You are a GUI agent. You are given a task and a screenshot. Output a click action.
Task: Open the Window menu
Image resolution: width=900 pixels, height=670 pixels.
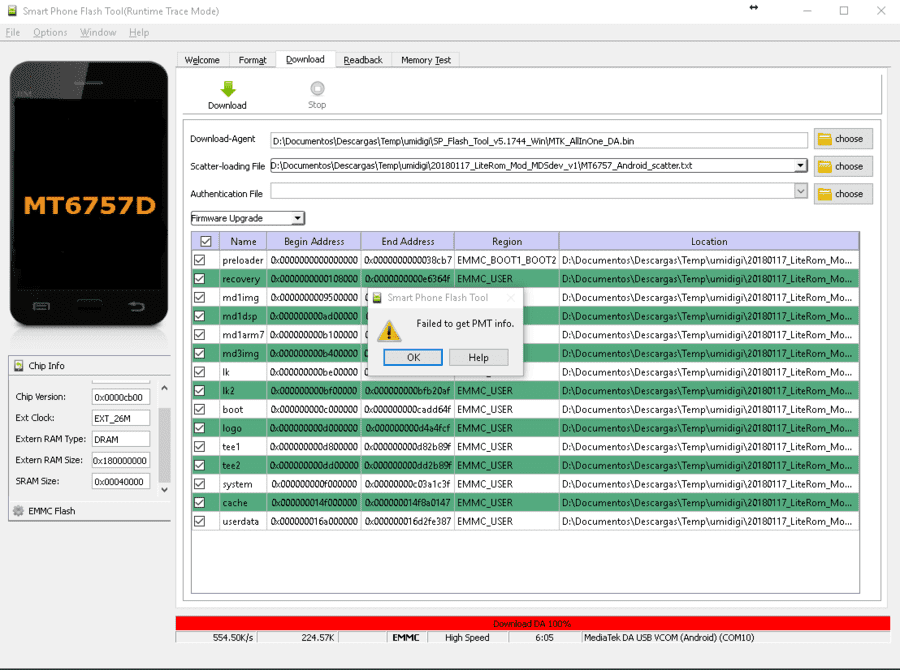coord(98,32)
